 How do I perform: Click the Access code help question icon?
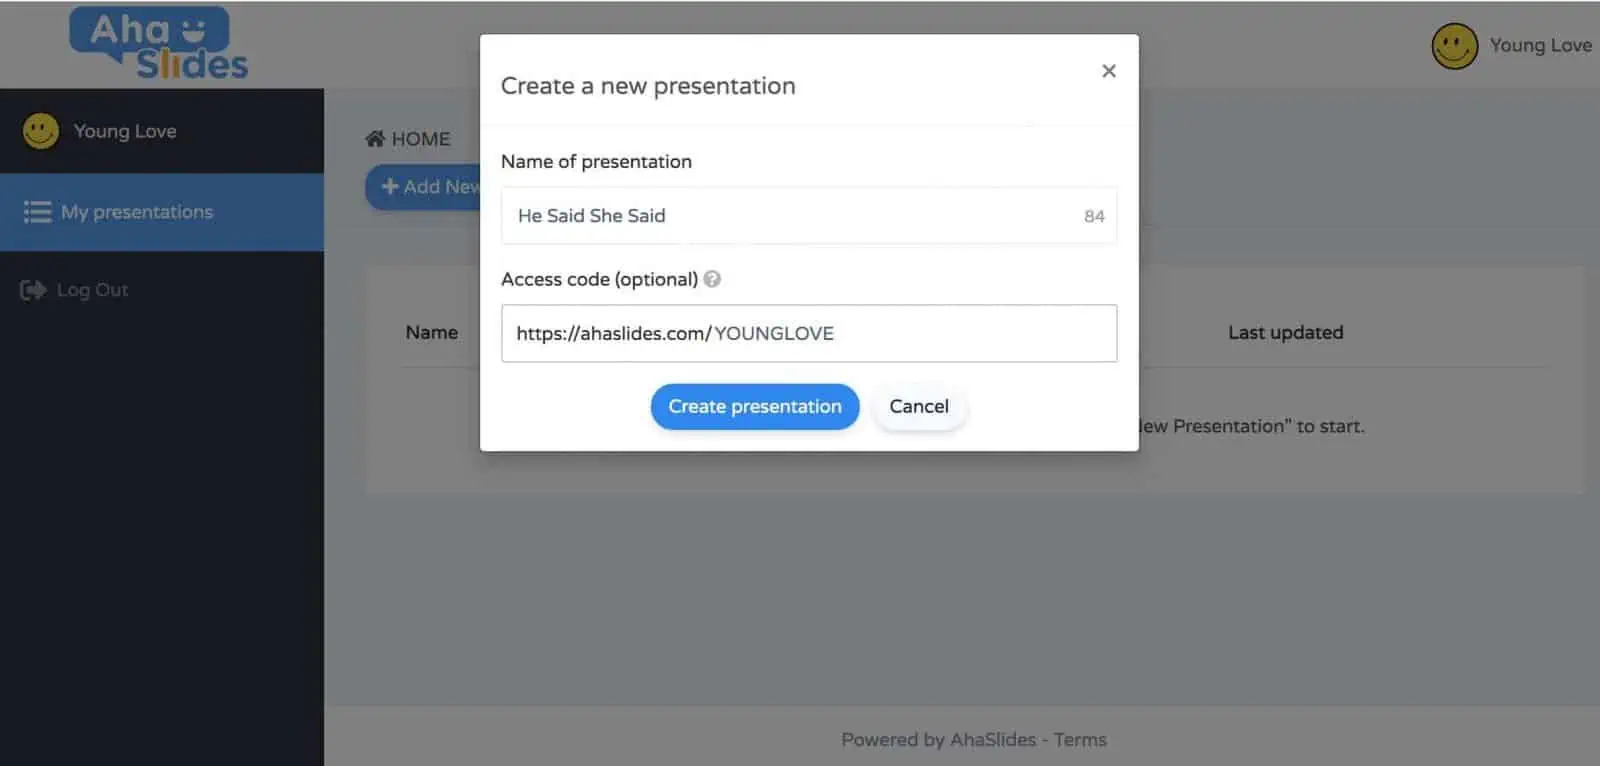[712, 279]
